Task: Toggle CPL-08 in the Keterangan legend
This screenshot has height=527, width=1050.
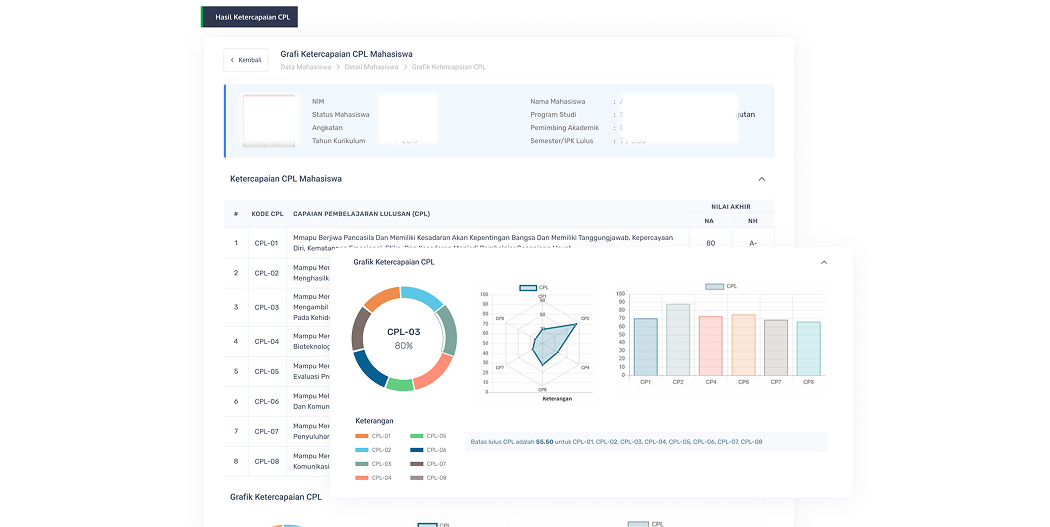Action: pyautogui.click(x=428, y=478)
